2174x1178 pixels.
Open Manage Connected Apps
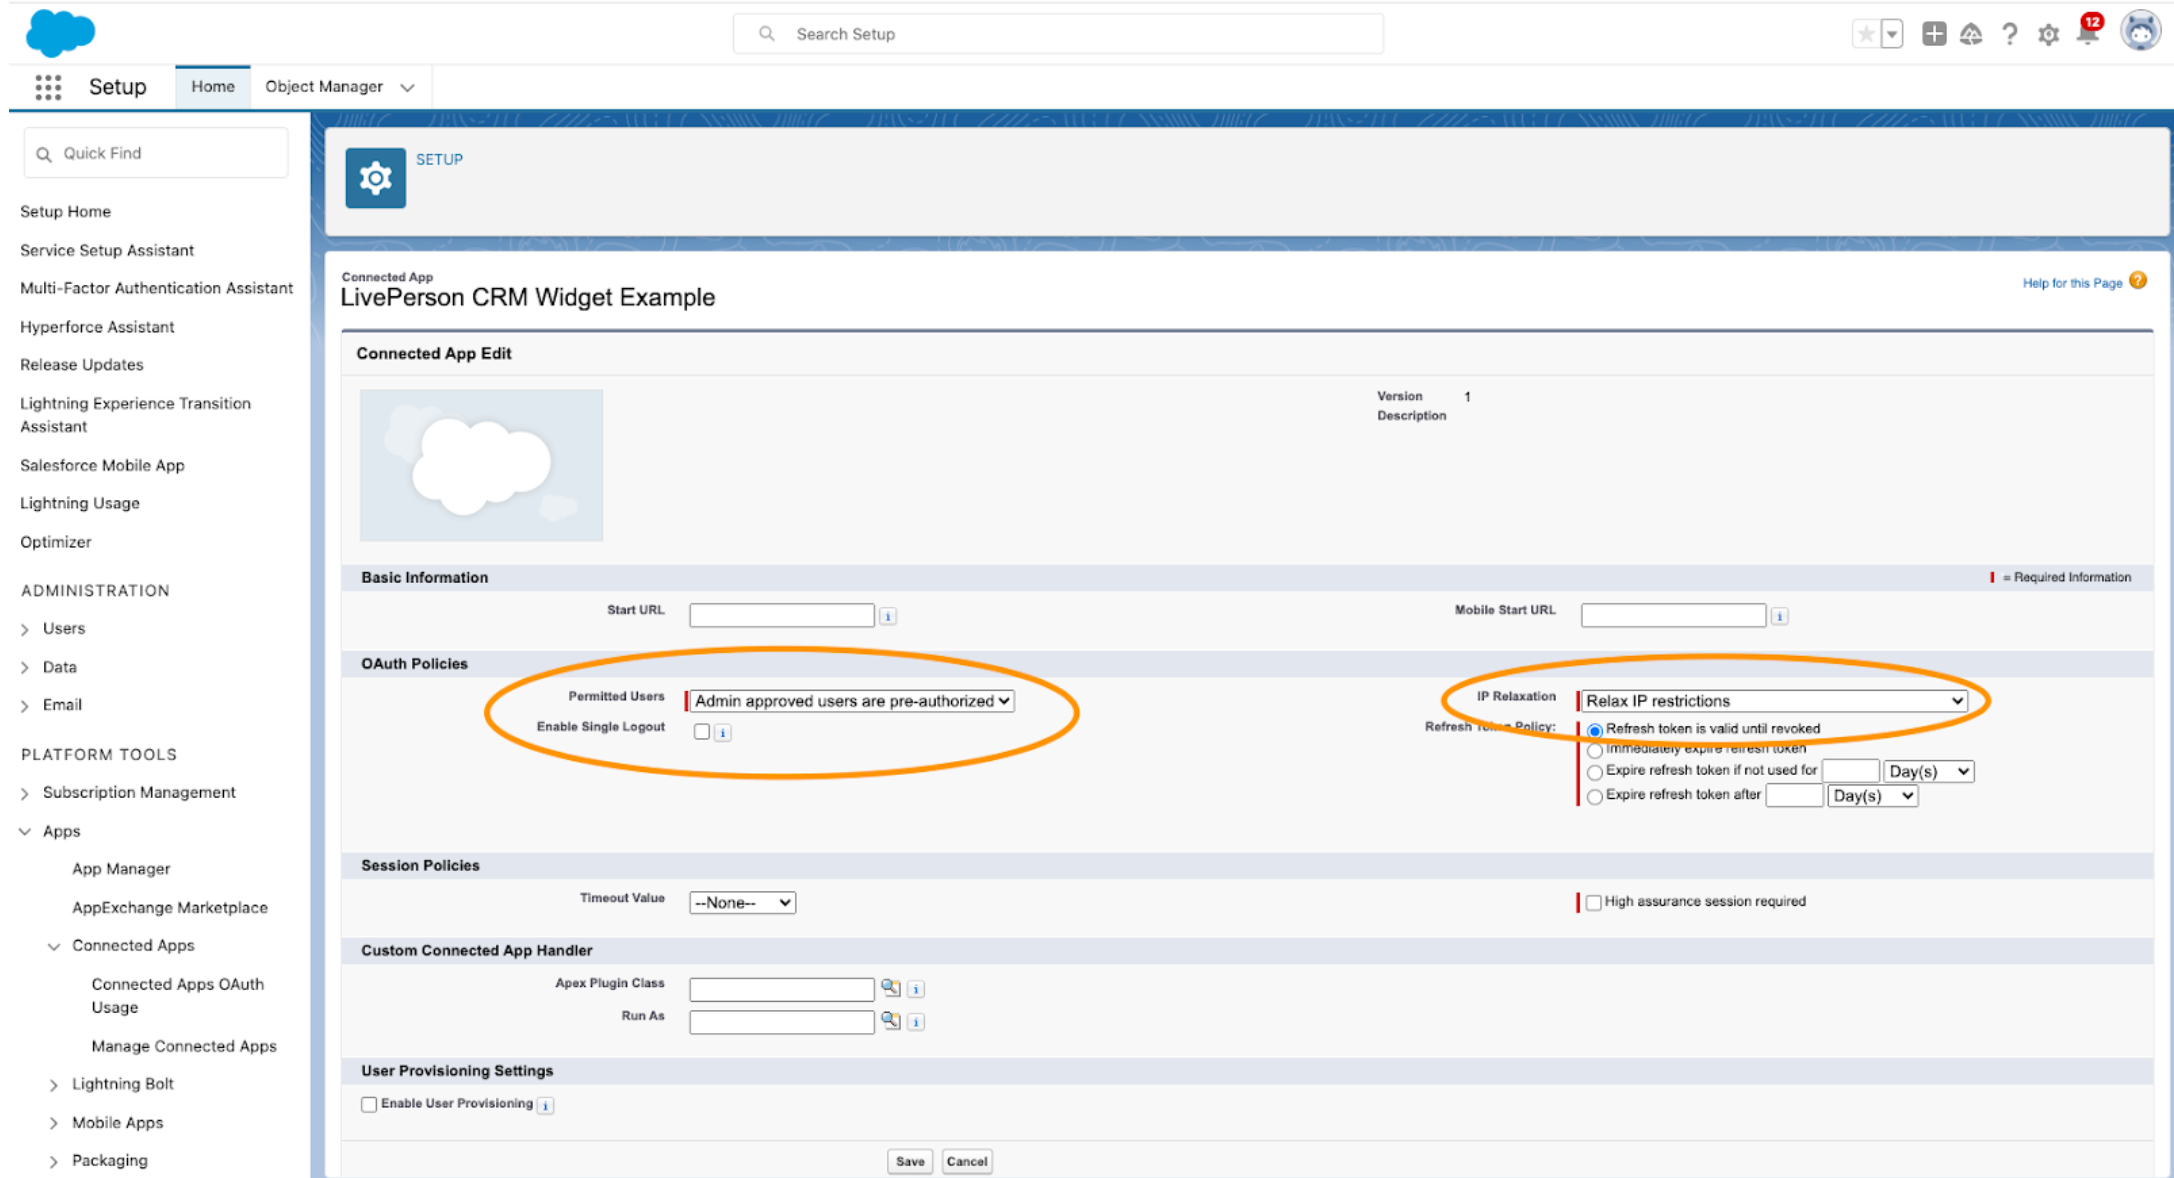[184, 1046]
